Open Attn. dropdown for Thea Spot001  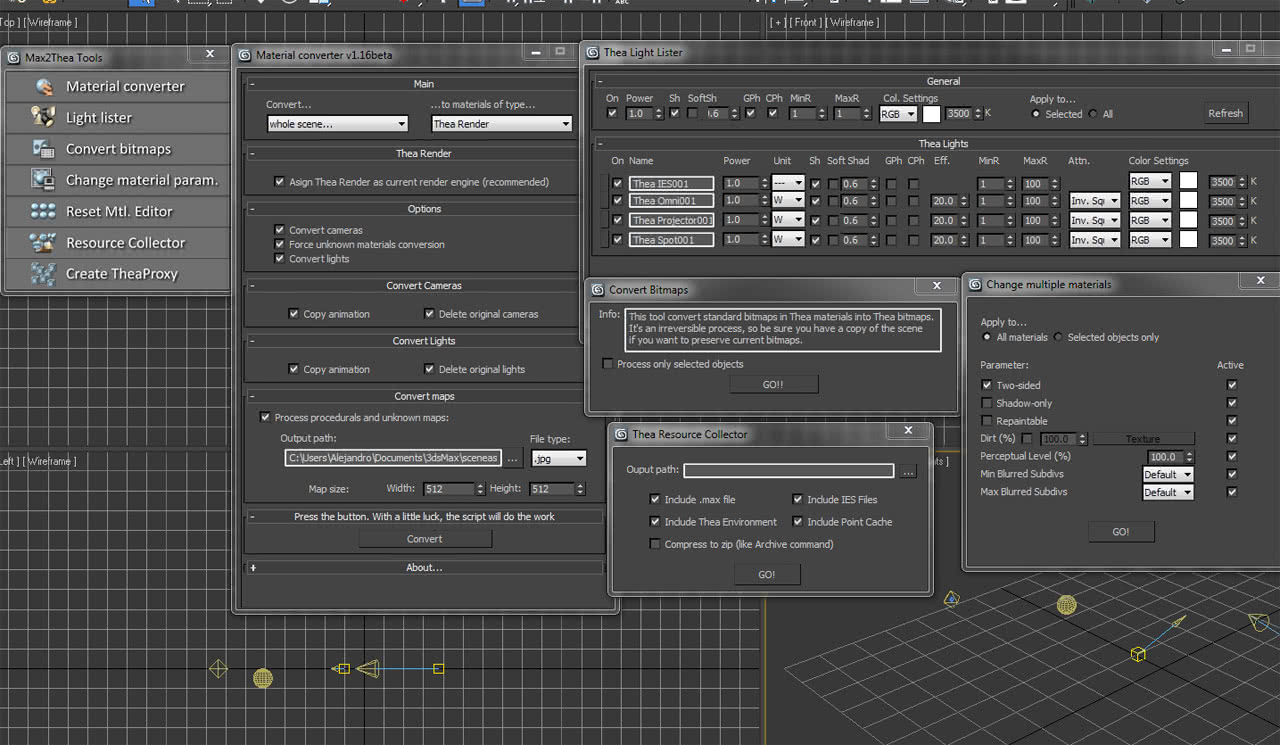pos(1094,240)
